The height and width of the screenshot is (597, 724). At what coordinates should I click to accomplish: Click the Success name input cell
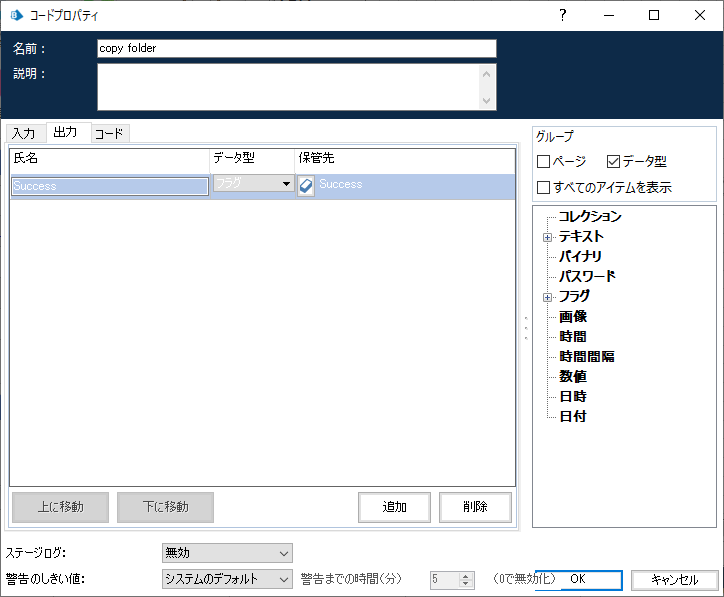[110, 186]
